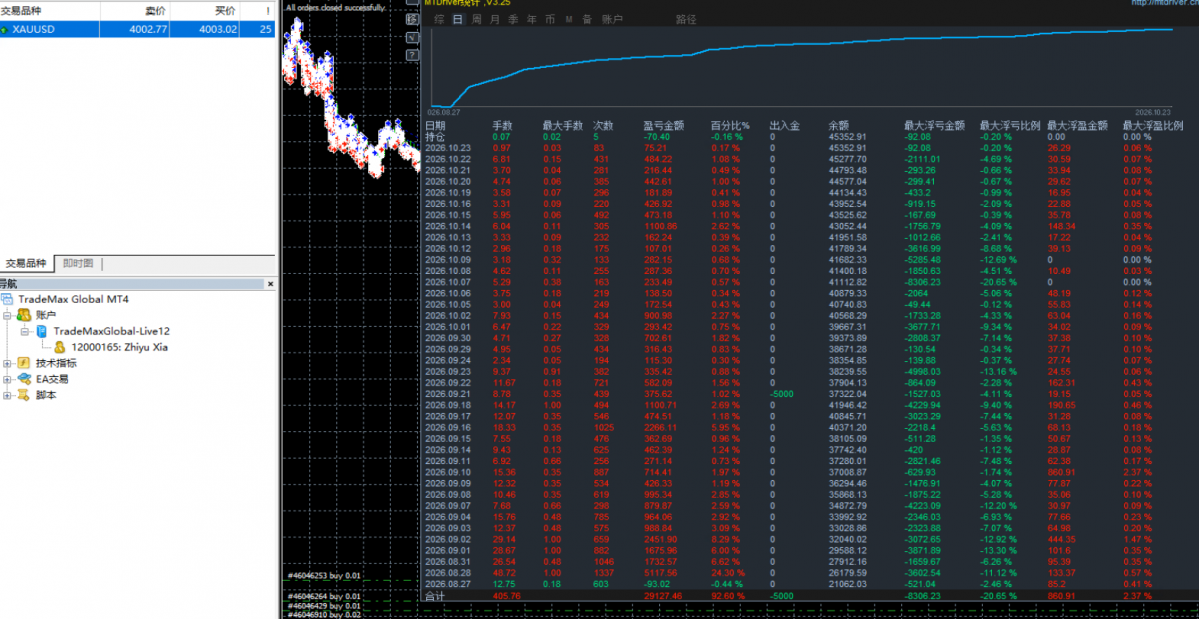Collapse the 账户 tree node

[7, 315]
